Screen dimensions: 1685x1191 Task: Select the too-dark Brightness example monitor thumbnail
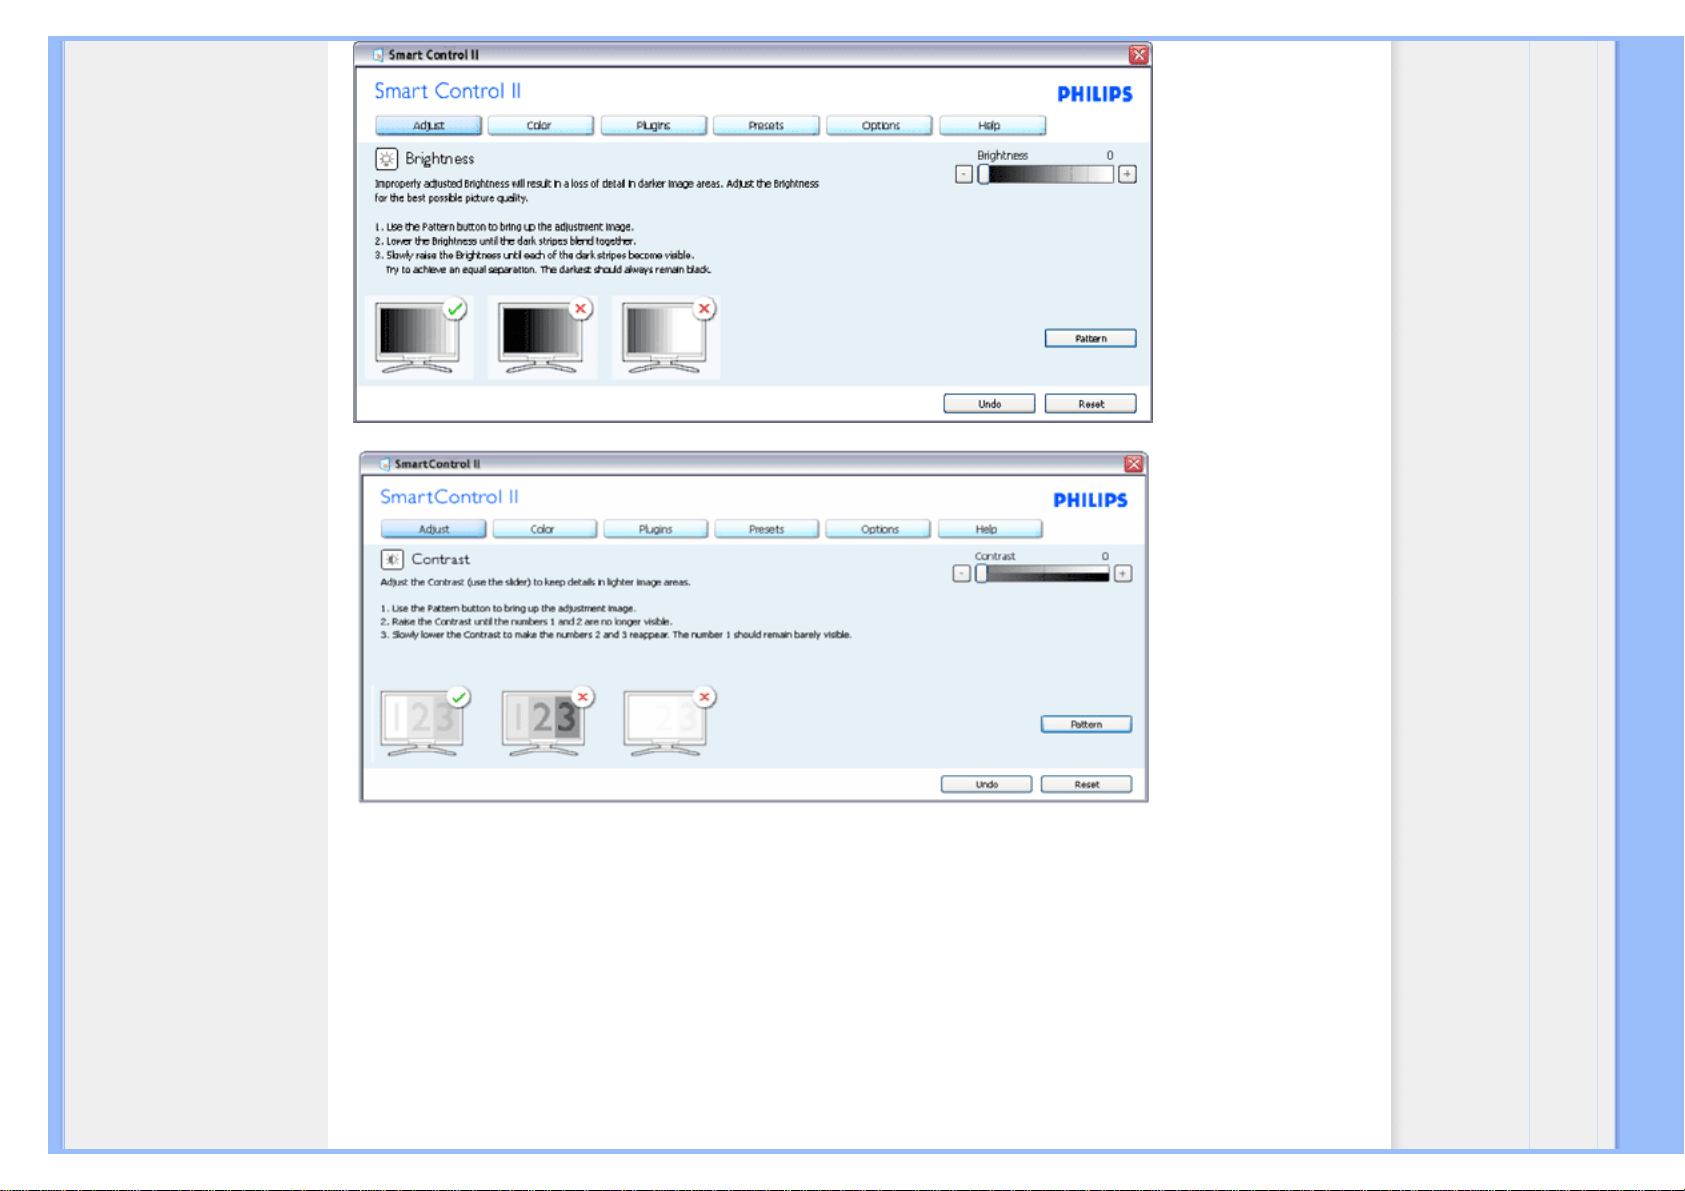click(541, 337)
